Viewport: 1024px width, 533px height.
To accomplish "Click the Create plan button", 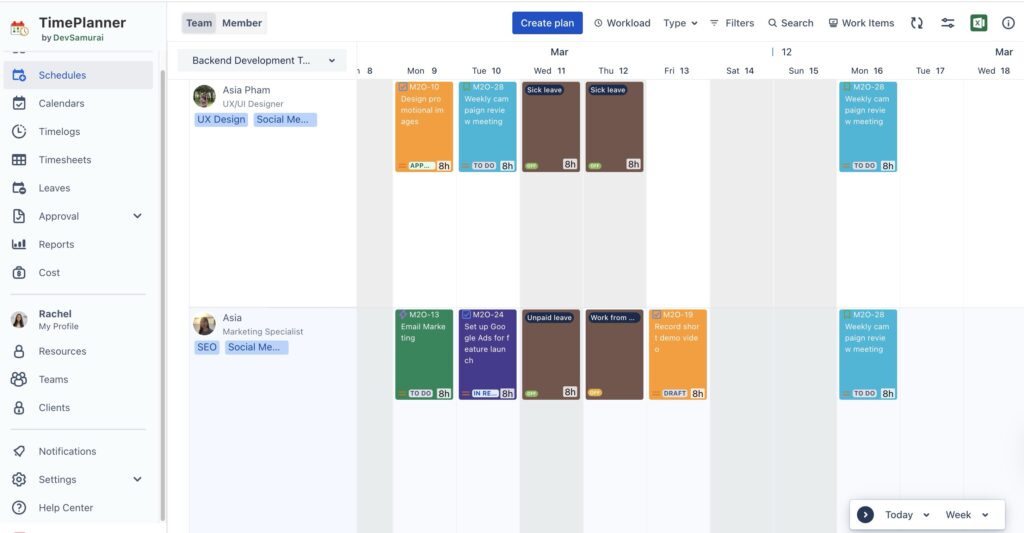I will 547,23.
